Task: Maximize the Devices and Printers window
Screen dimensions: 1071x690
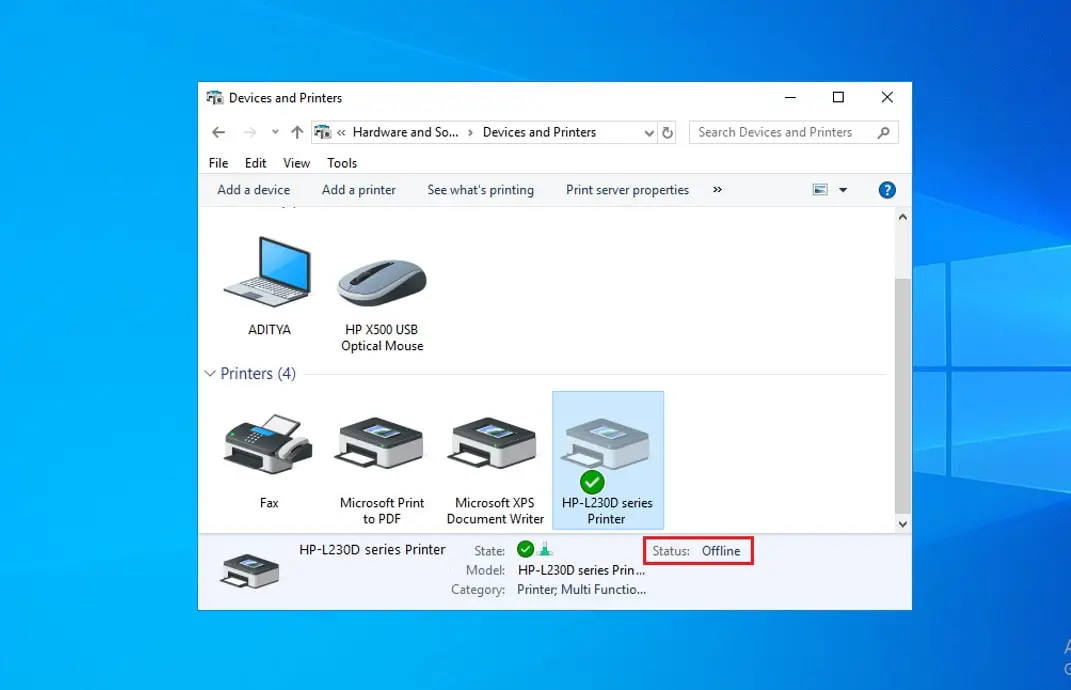Action: [x=838, y=98]
